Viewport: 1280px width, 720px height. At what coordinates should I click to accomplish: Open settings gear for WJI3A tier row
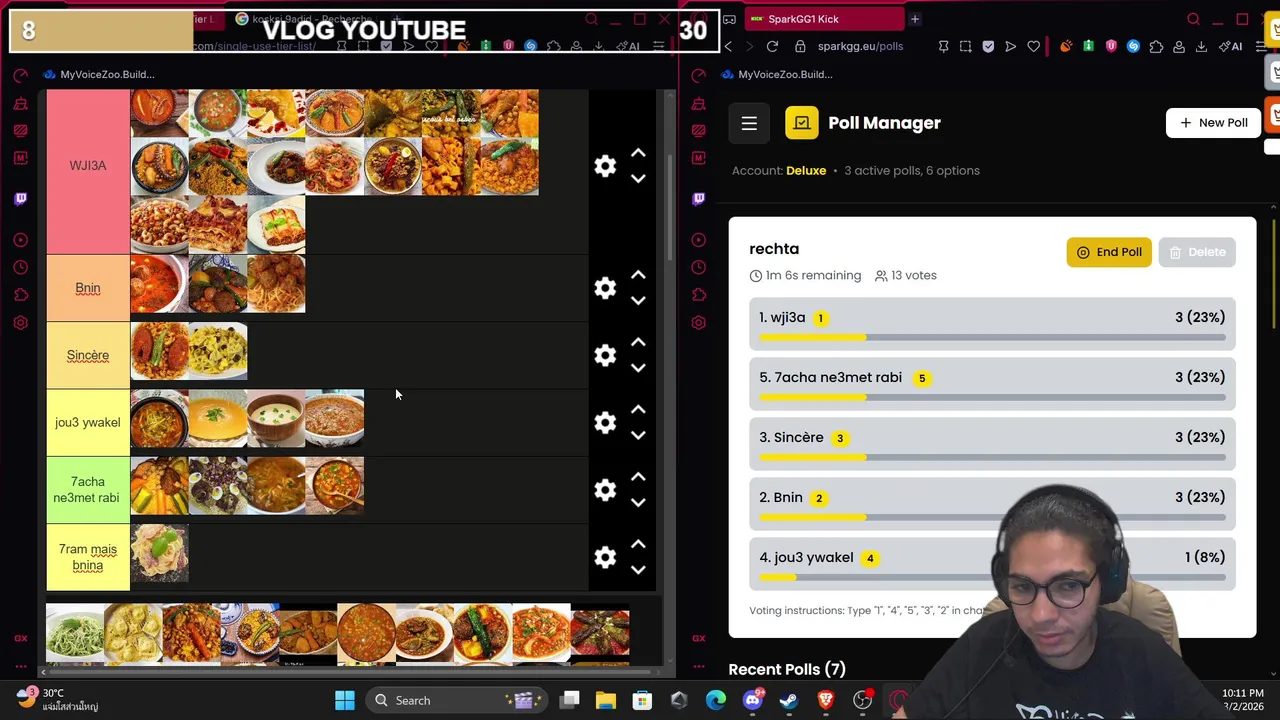pos(605,166)
